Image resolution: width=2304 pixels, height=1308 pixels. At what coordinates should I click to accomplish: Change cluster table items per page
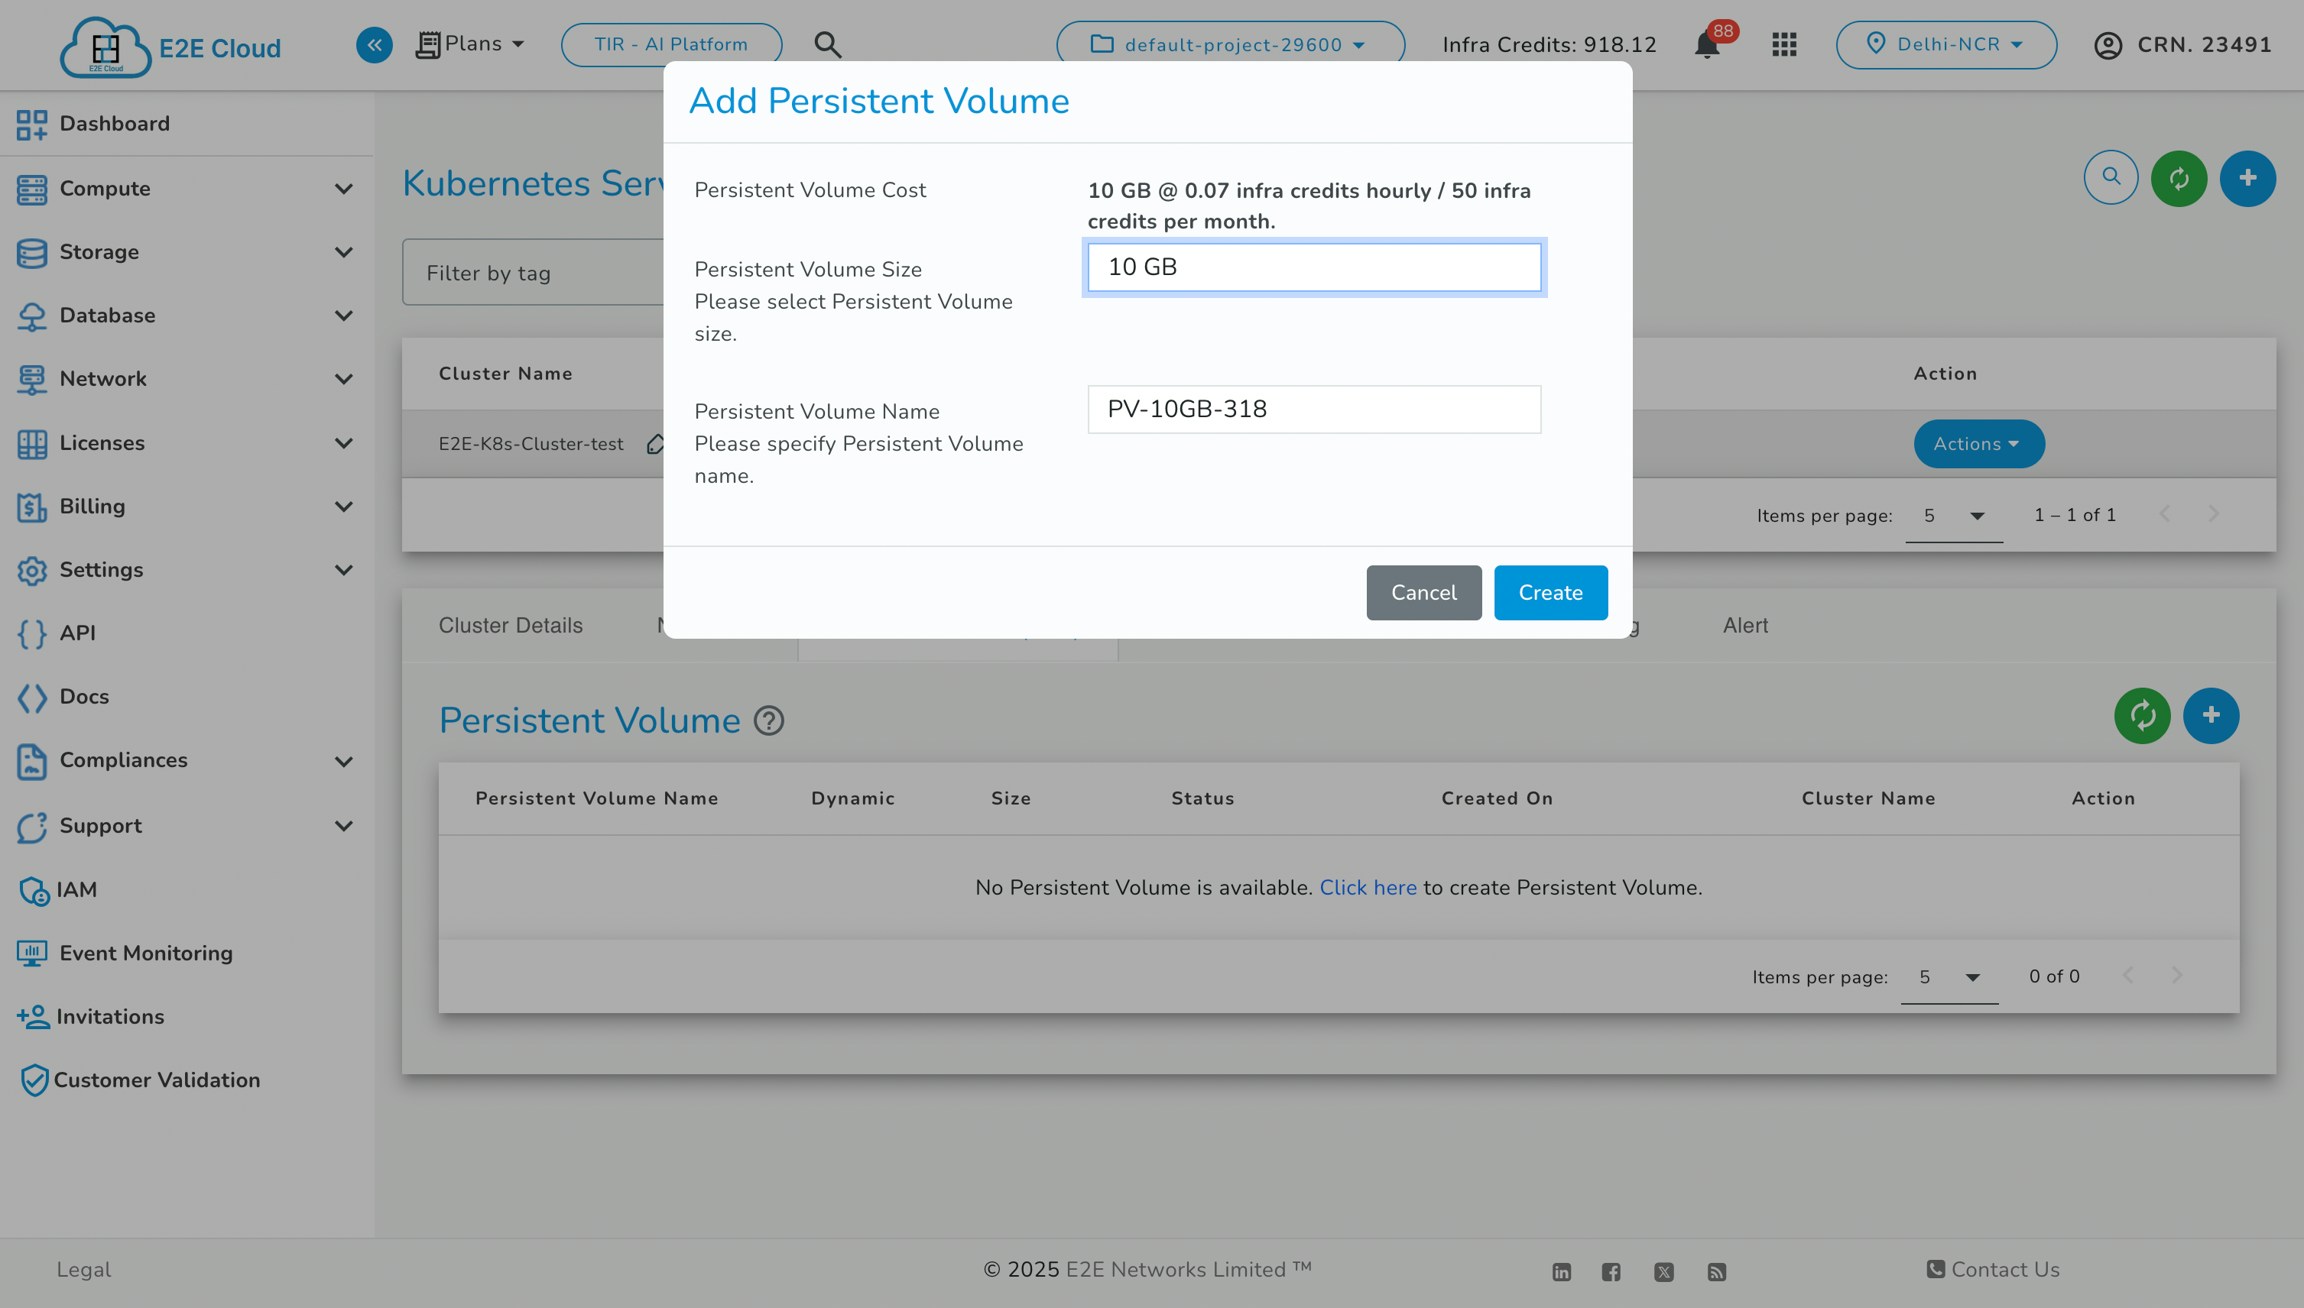[x=1953, y=516]
